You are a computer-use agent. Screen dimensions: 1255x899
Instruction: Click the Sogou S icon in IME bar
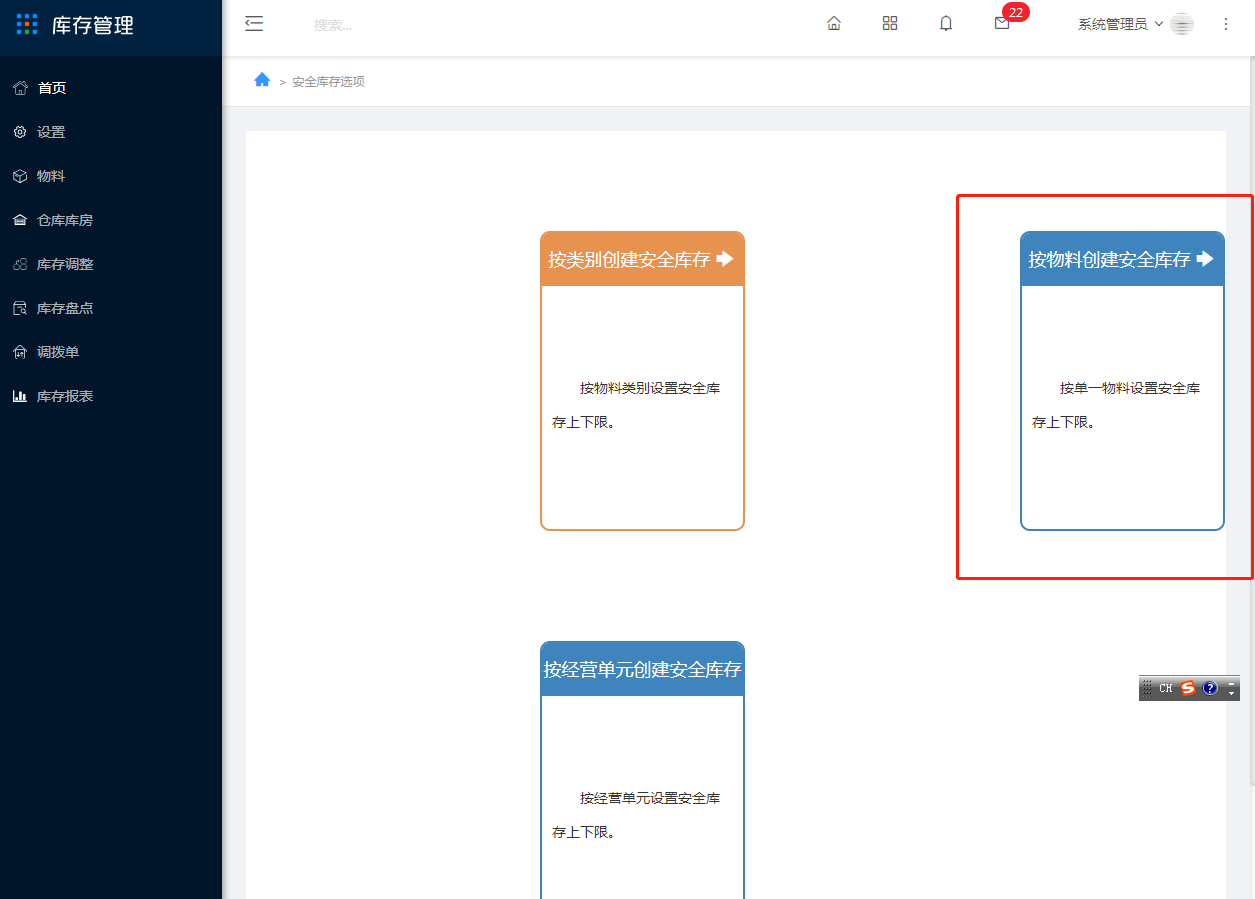tap(1188, 688)
